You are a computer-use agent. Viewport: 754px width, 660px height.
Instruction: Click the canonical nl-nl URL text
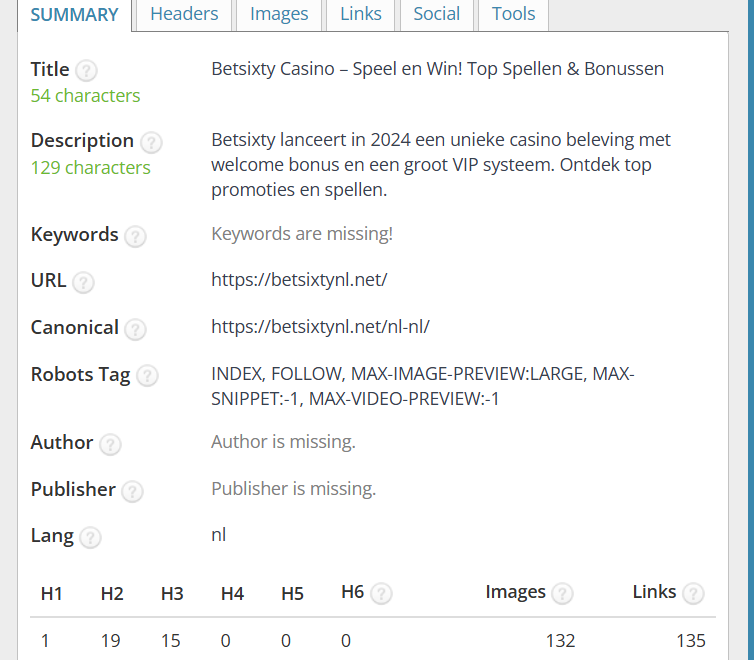click(x=320, y=327)
